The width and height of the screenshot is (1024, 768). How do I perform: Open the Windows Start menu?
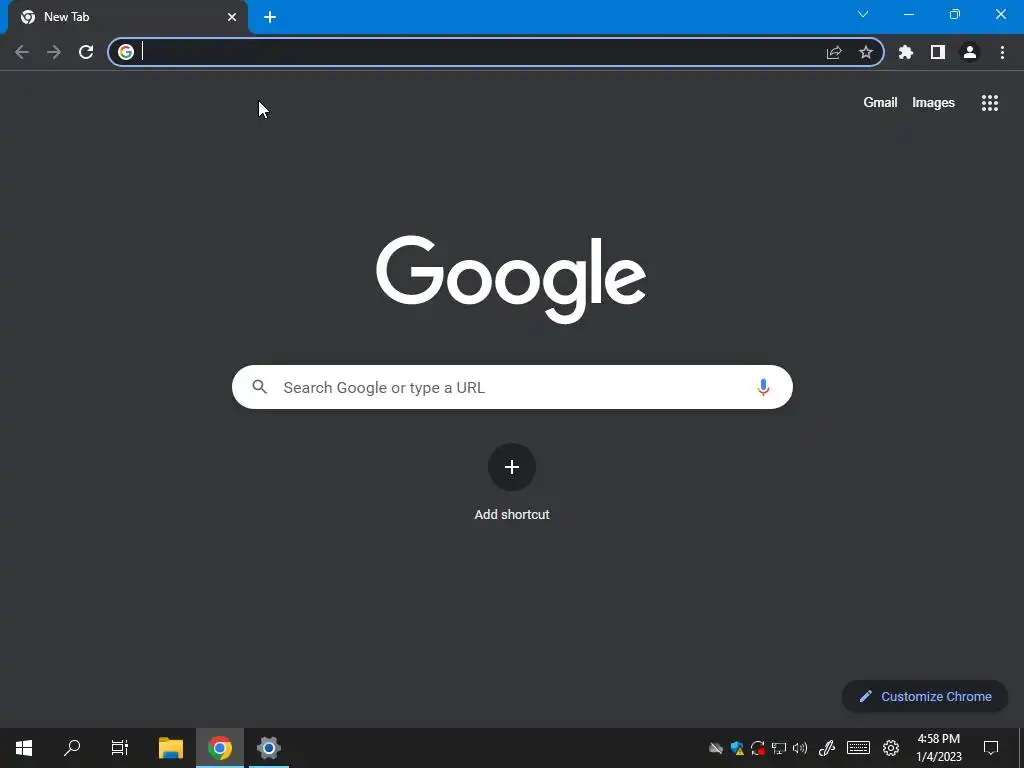coord(24,748)
